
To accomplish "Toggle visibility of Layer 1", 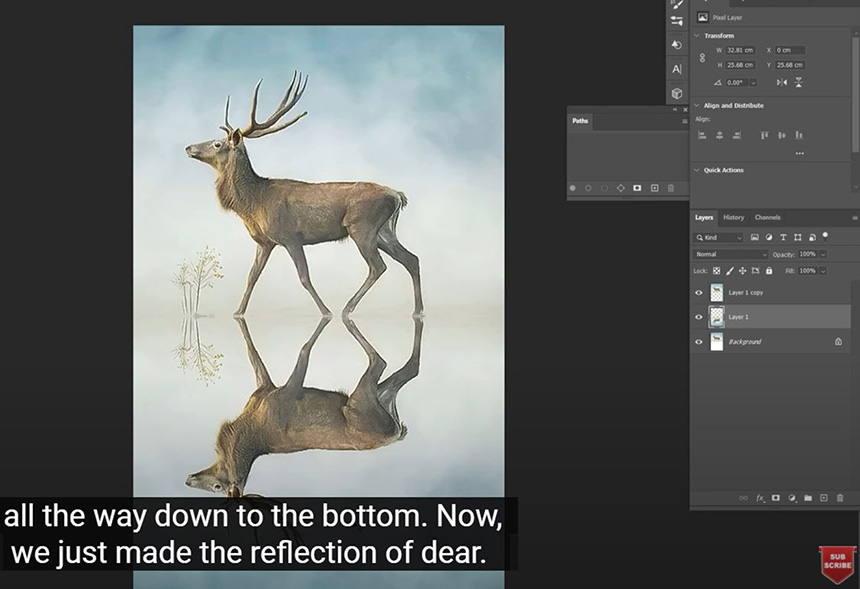I will (699, 317).
